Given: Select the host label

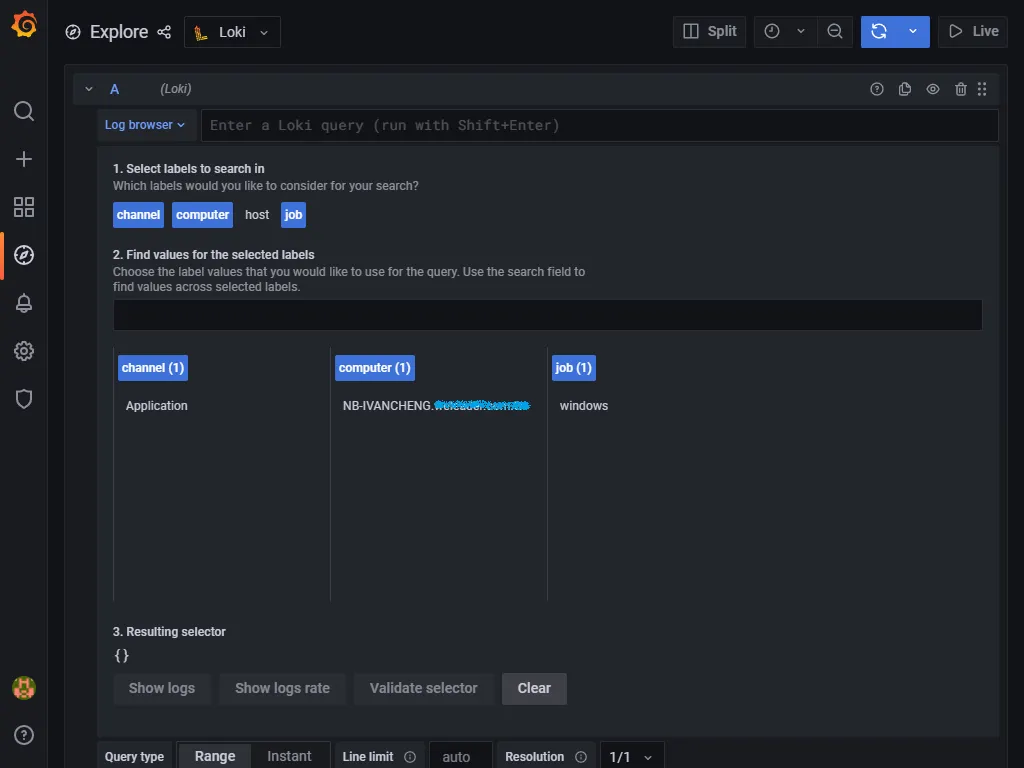Looking at the screenshot, I should [x=257, y=215].
